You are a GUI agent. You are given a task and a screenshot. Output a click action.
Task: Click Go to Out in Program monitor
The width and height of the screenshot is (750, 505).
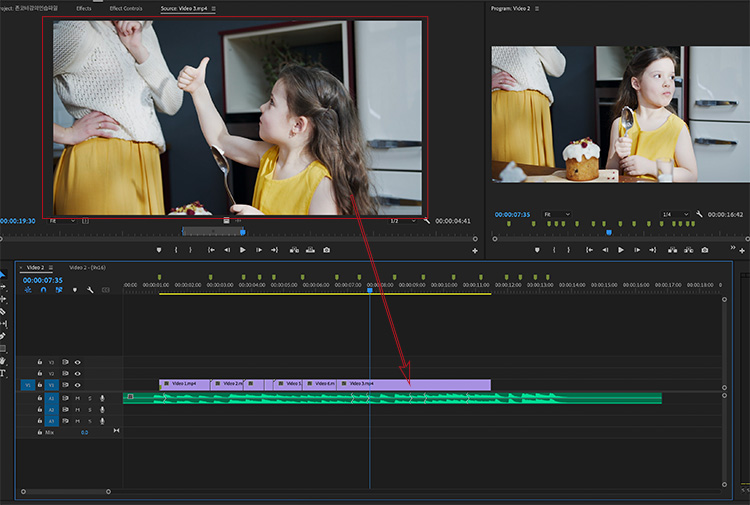[x=653, y=250]
